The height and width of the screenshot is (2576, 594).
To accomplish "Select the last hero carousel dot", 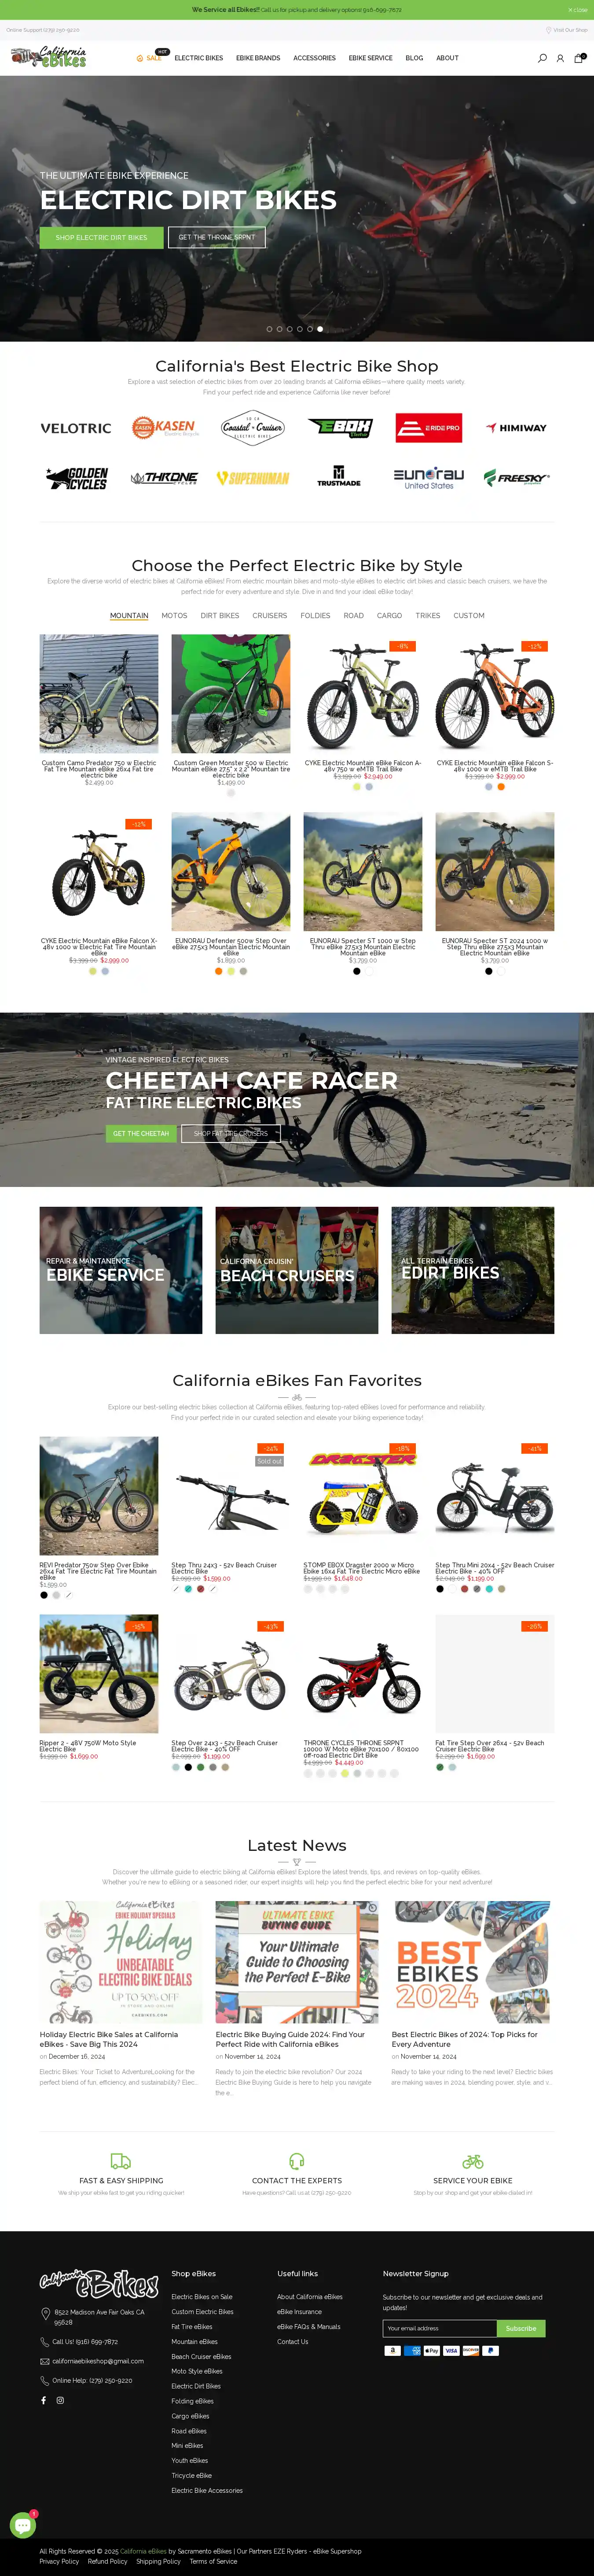I will [x=320, y=329].
